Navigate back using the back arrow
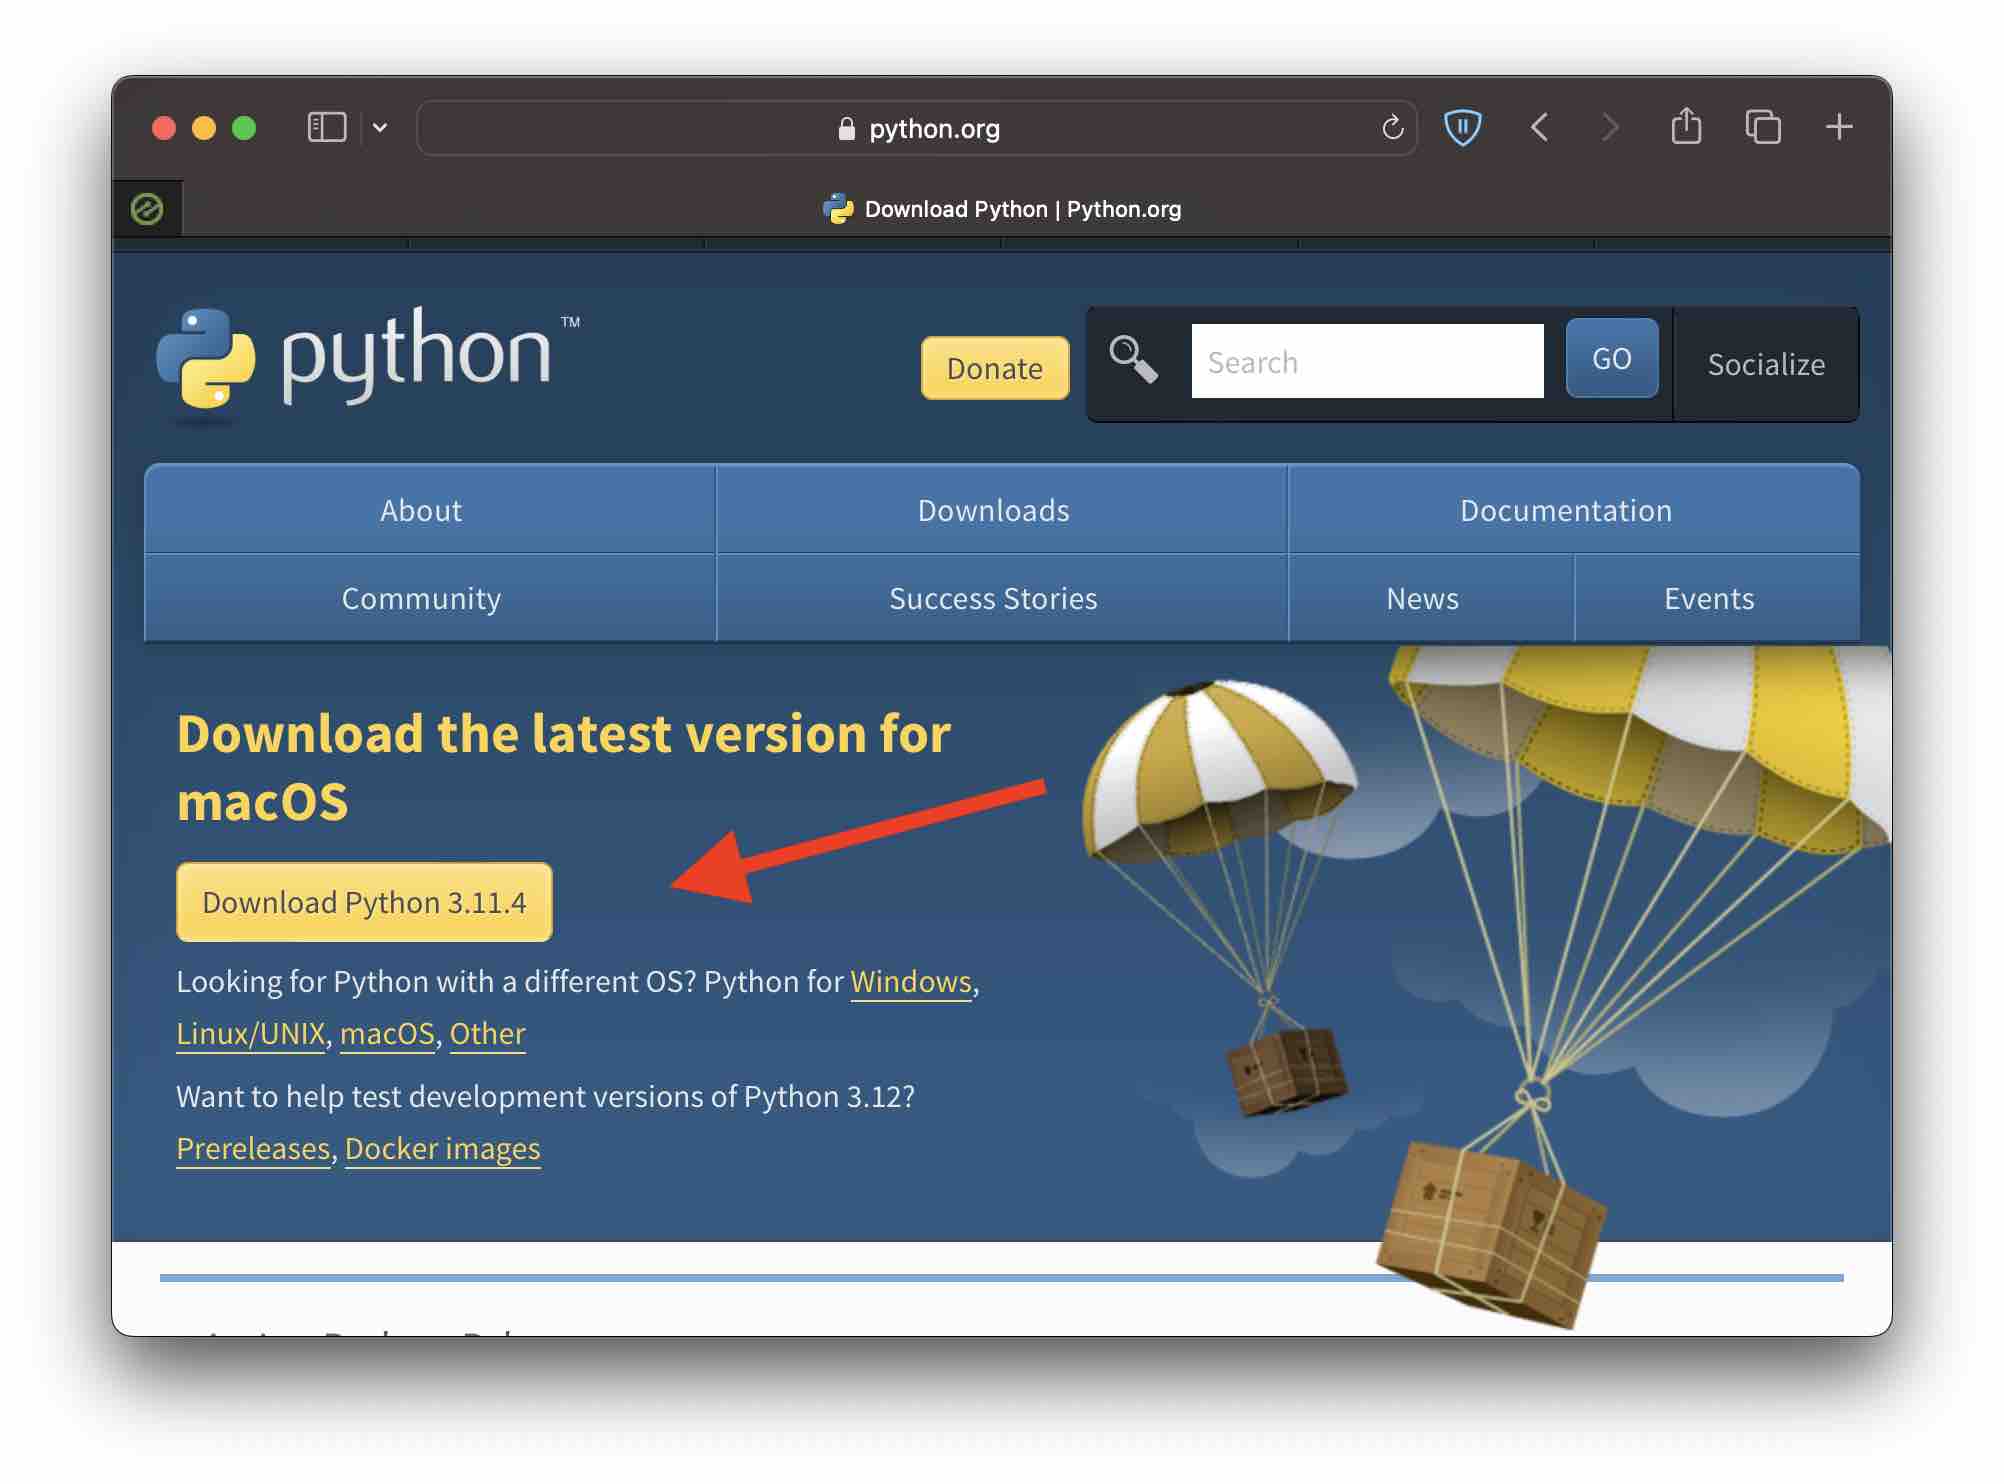2004x1484 pixels. coord(1540,128)
